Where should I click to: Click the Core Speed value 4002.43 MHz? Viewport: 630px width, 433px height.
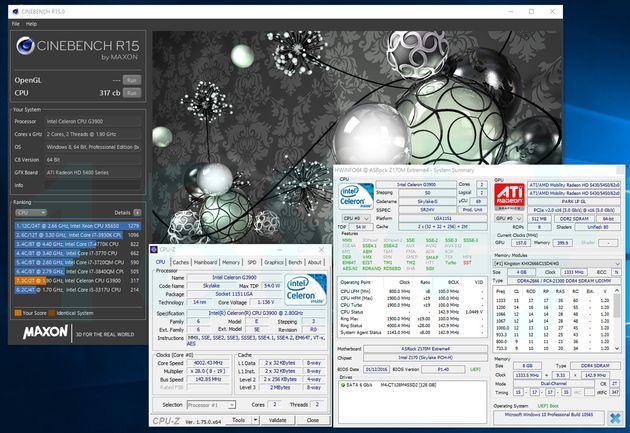[208, 363]
